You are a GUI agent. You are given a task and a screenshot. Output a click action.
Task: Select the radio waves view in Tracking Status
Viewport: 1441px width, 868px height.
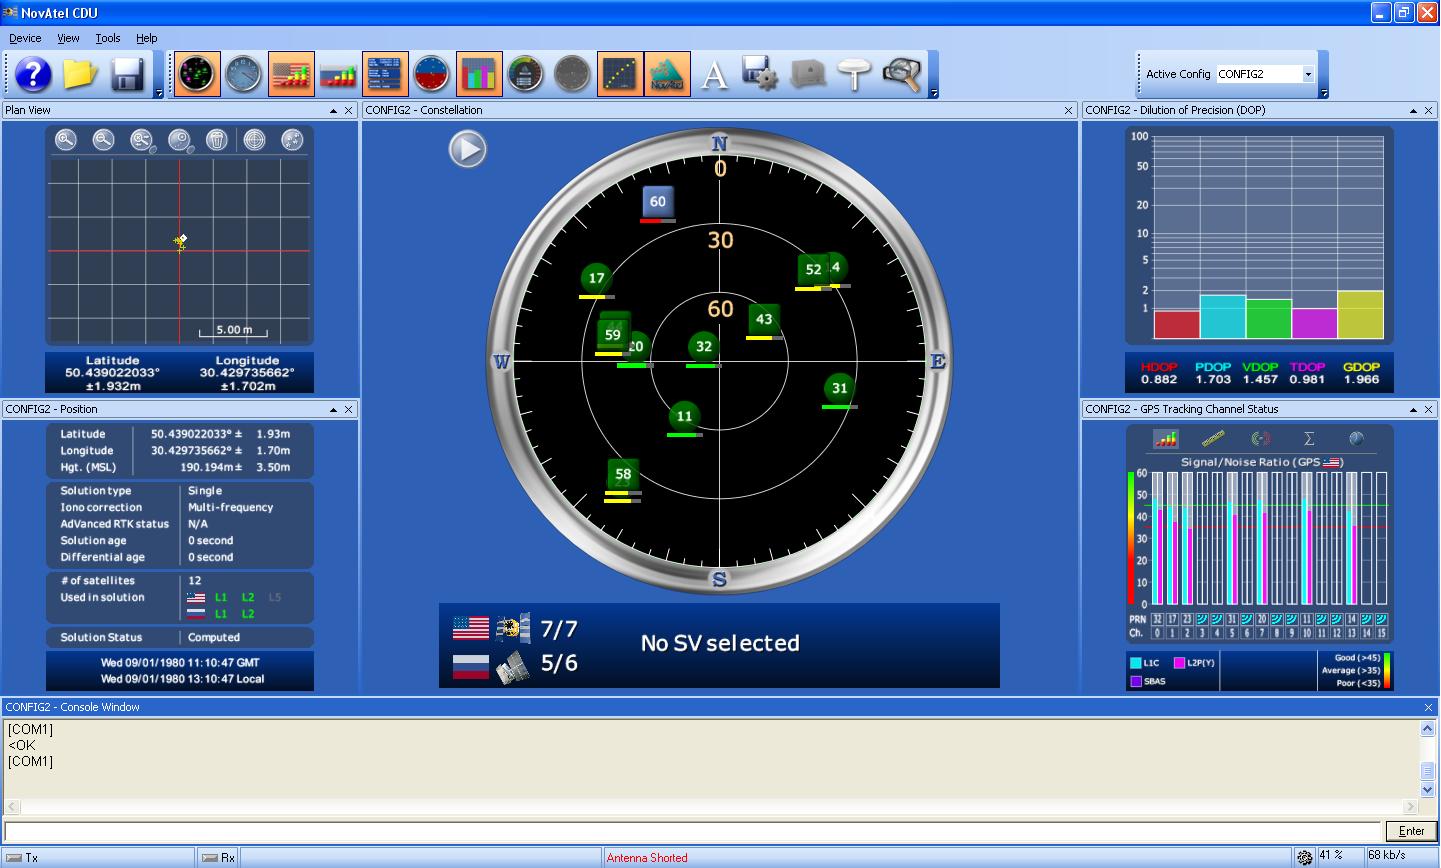pyautogui.click(x=1261, y=438)
